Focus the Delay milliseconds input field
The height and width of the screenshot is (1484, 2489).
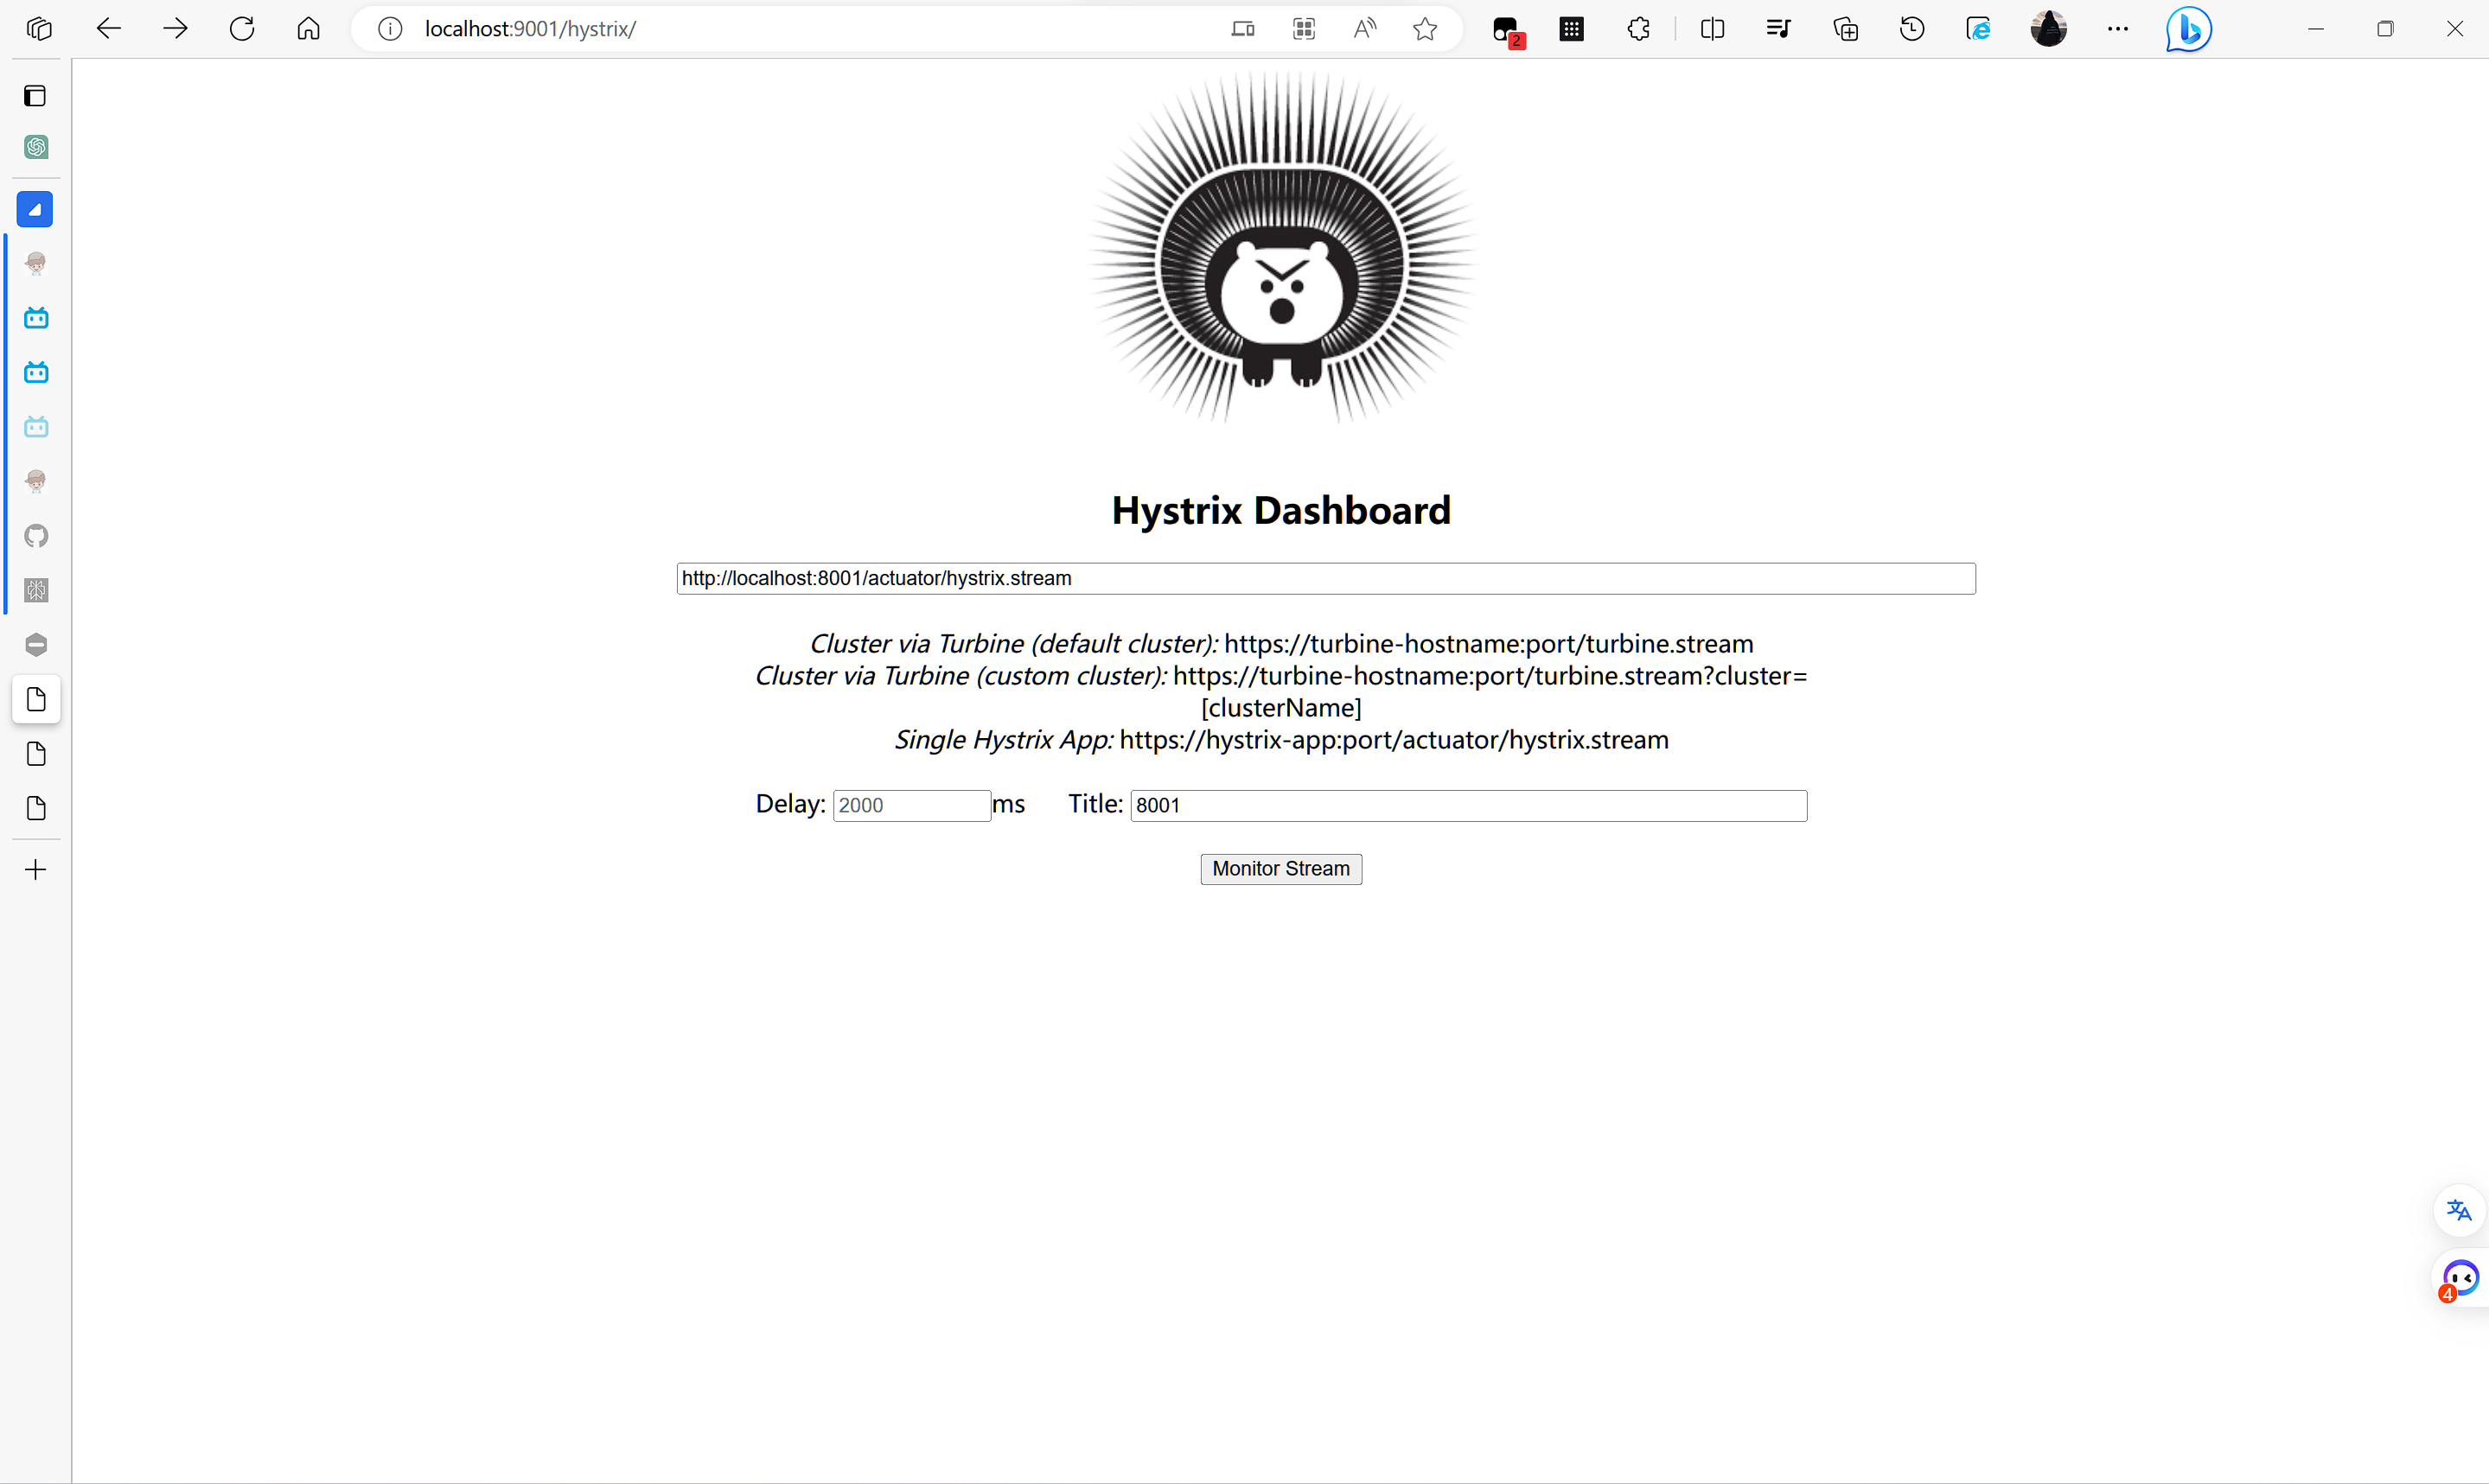point(911,805)
